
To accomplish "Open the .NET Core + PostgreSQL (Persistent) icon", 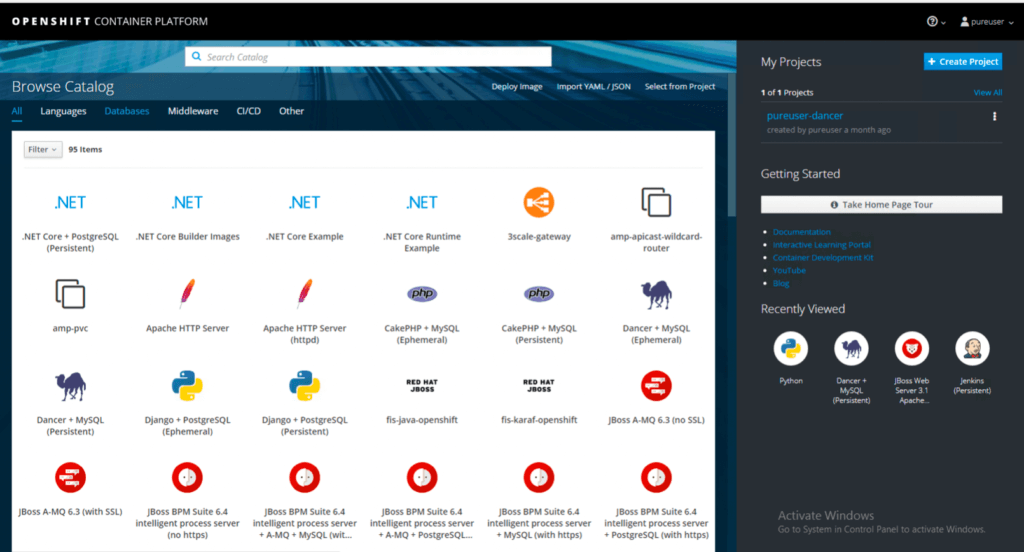I will (x=70, y=203).
